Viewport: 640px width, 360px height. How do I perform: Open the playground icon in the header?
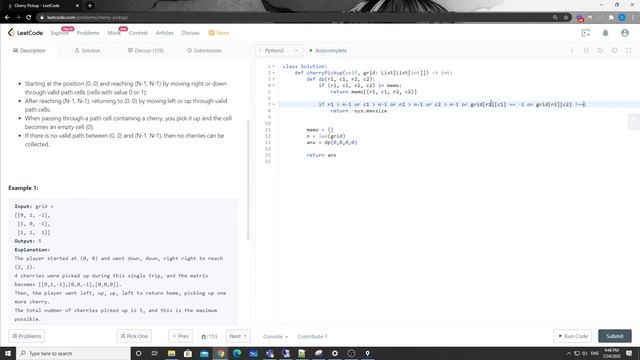586,33
